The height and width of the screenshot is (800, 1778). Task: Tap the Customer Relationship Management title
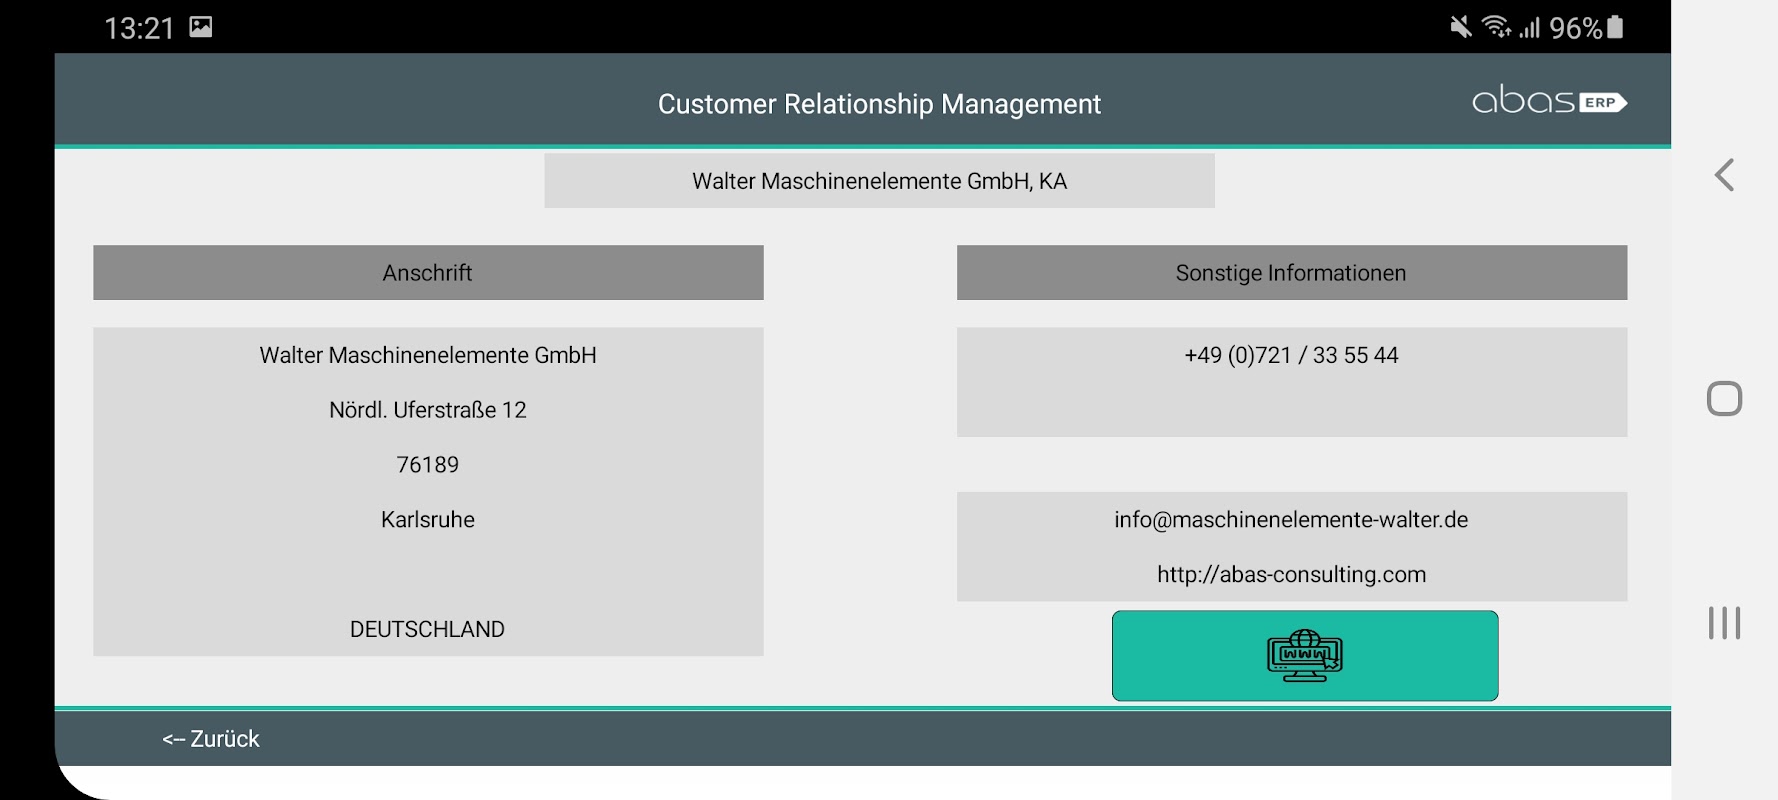[x=879, y=104]
